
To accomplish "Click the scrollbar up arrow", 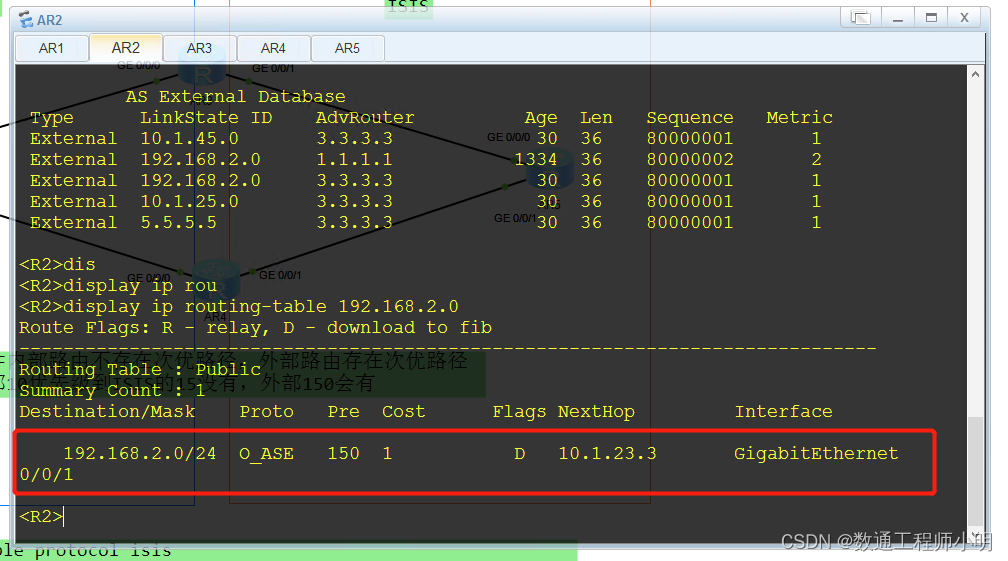I will coord(975,74).
